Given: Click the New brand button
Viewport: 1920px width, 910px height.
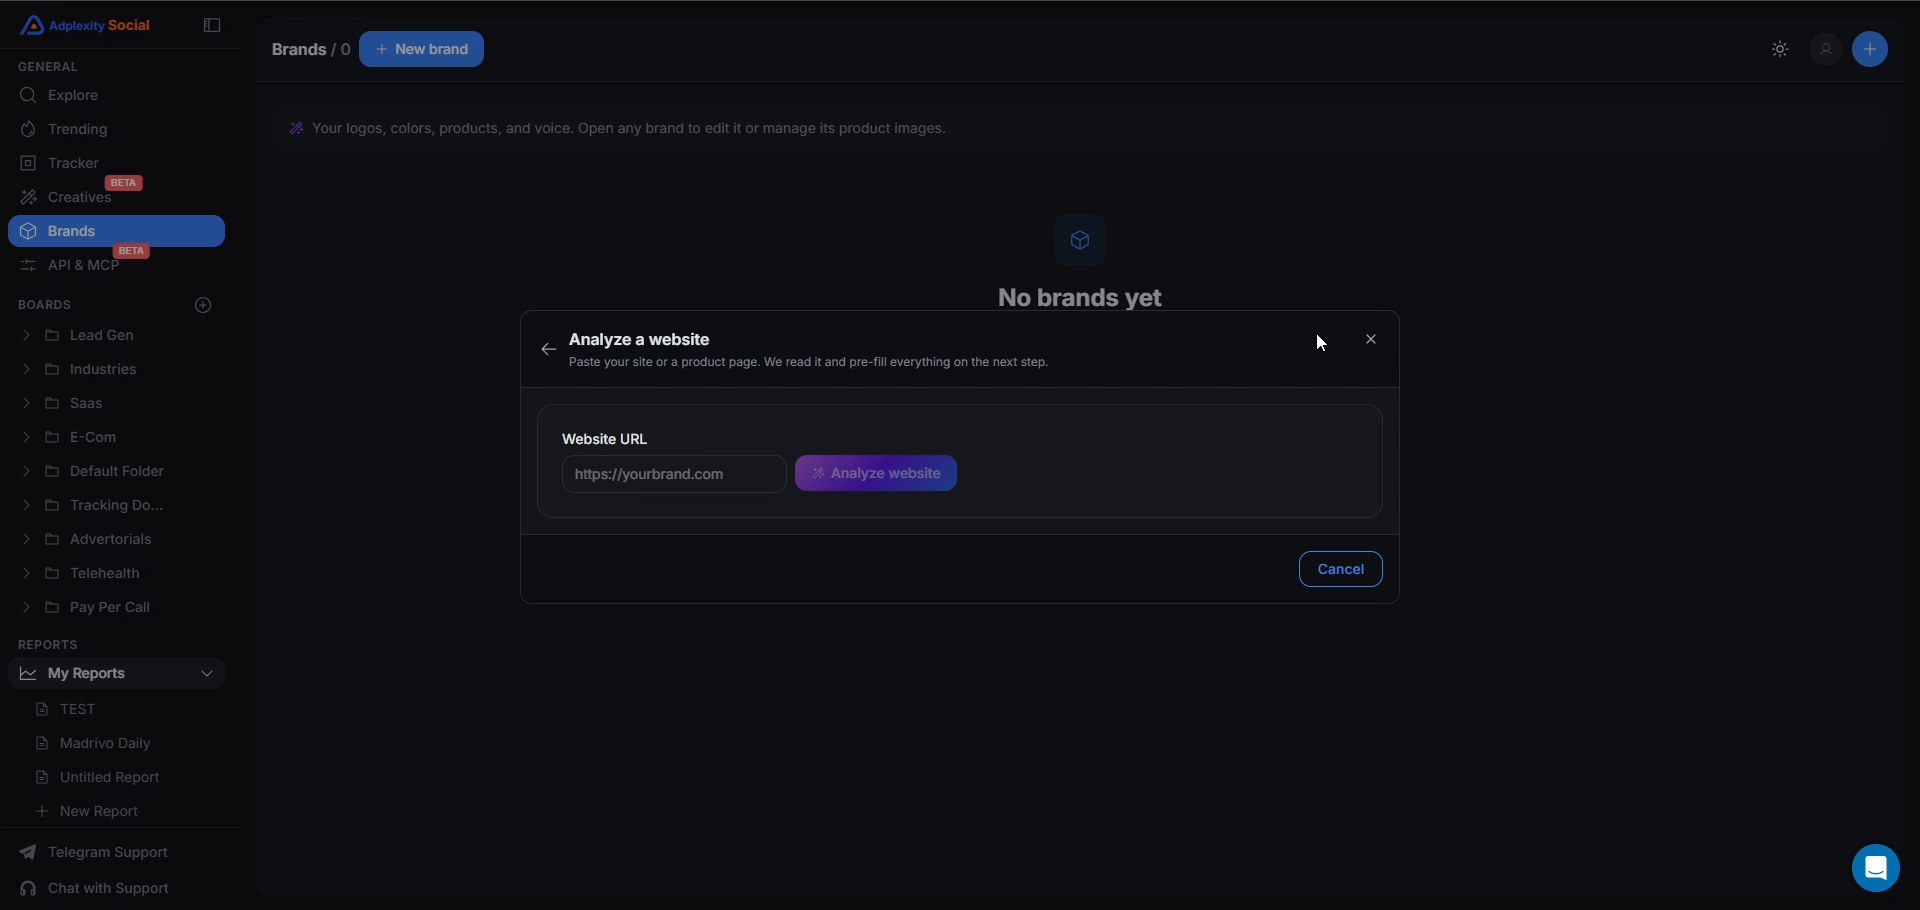Looking at the screenshot, I should pyautogui.click(x=422, y=49).
